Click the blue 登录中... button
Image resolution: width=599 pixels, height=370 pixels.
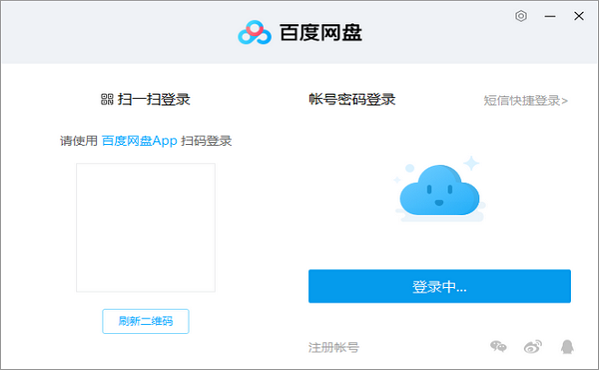click(x=439, y=286)
